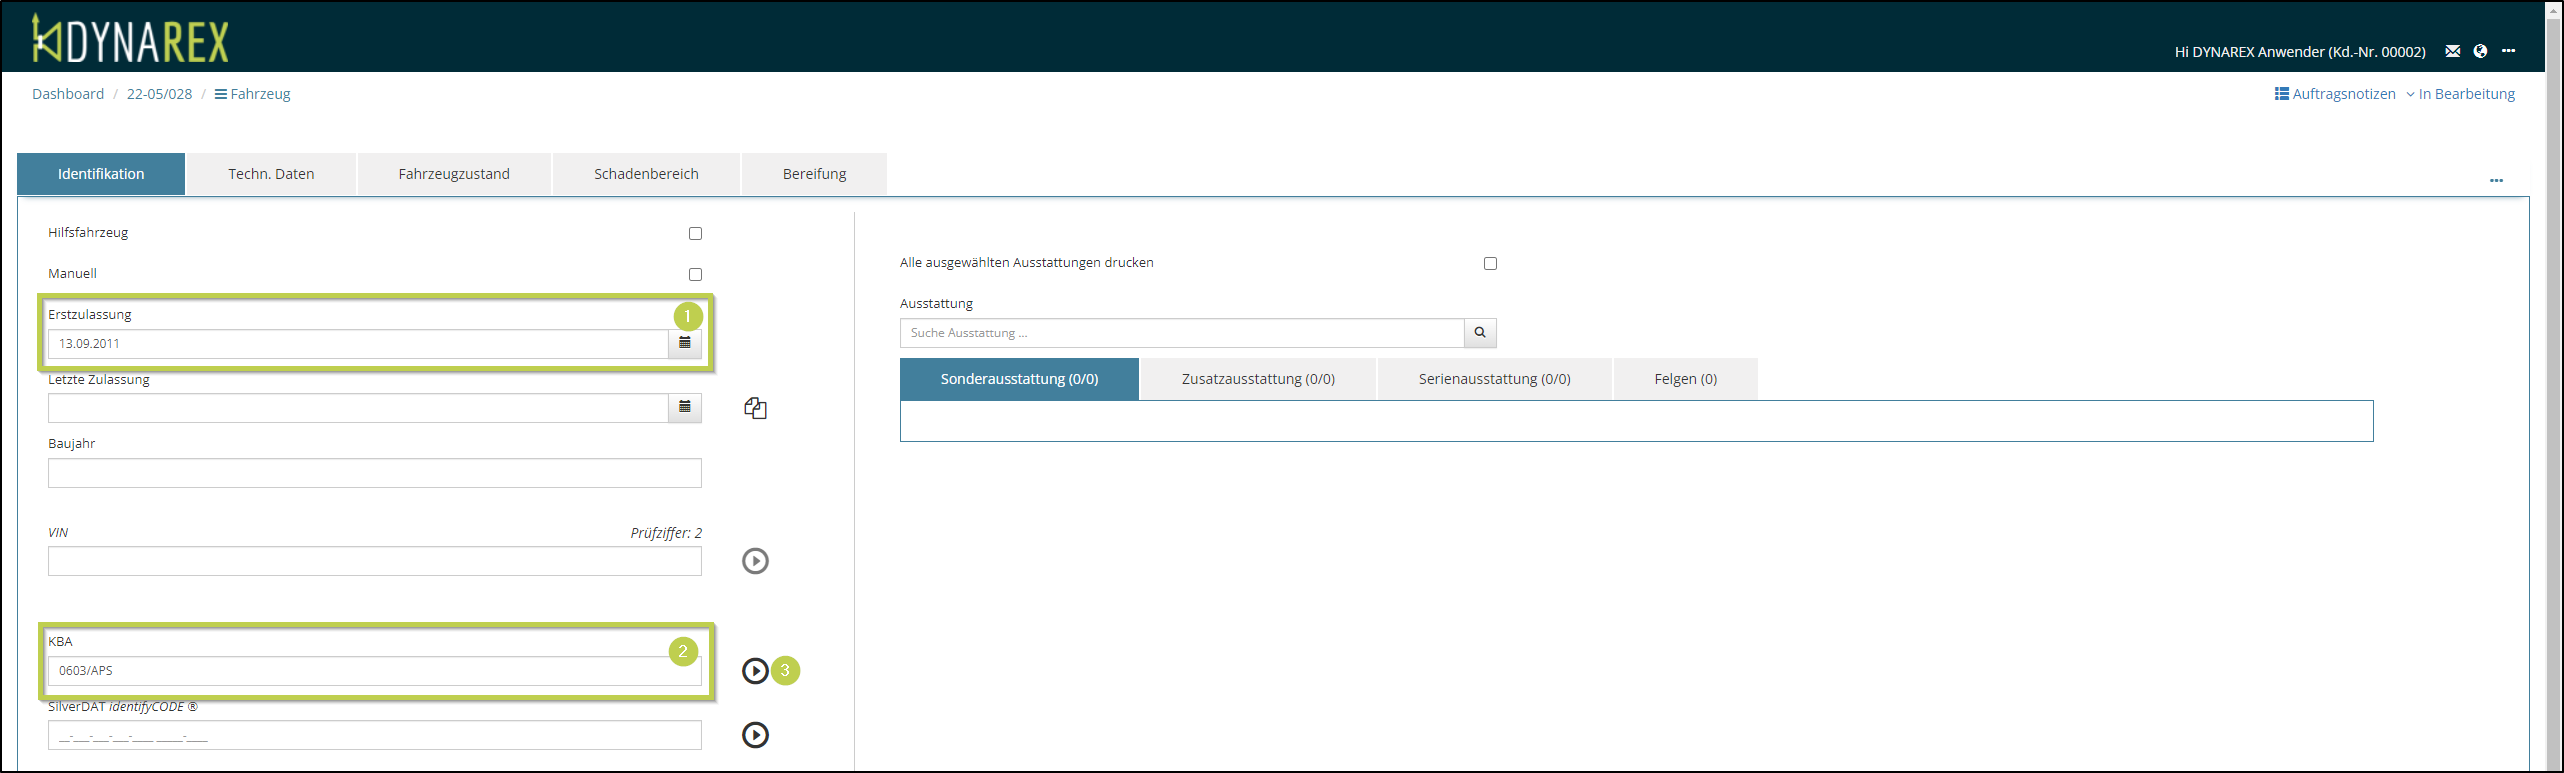Open calendar picker for Erstzulassung

coord(685,343)
